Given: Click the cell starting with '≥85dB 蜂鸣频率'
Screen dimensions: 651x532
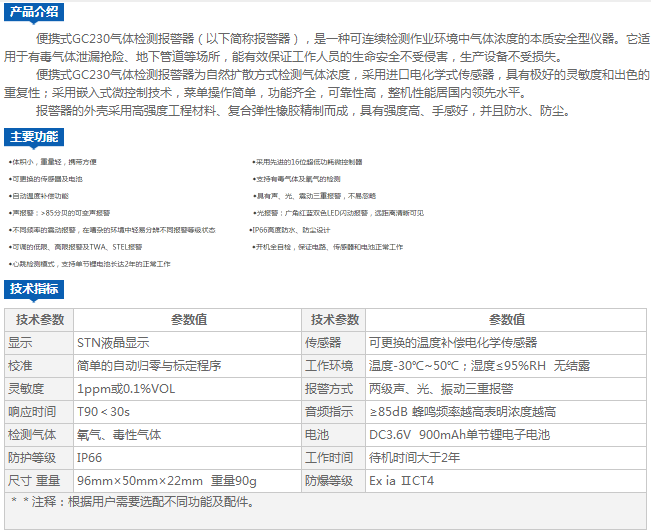Looking at the screenshot, I should tap(506, 412).
